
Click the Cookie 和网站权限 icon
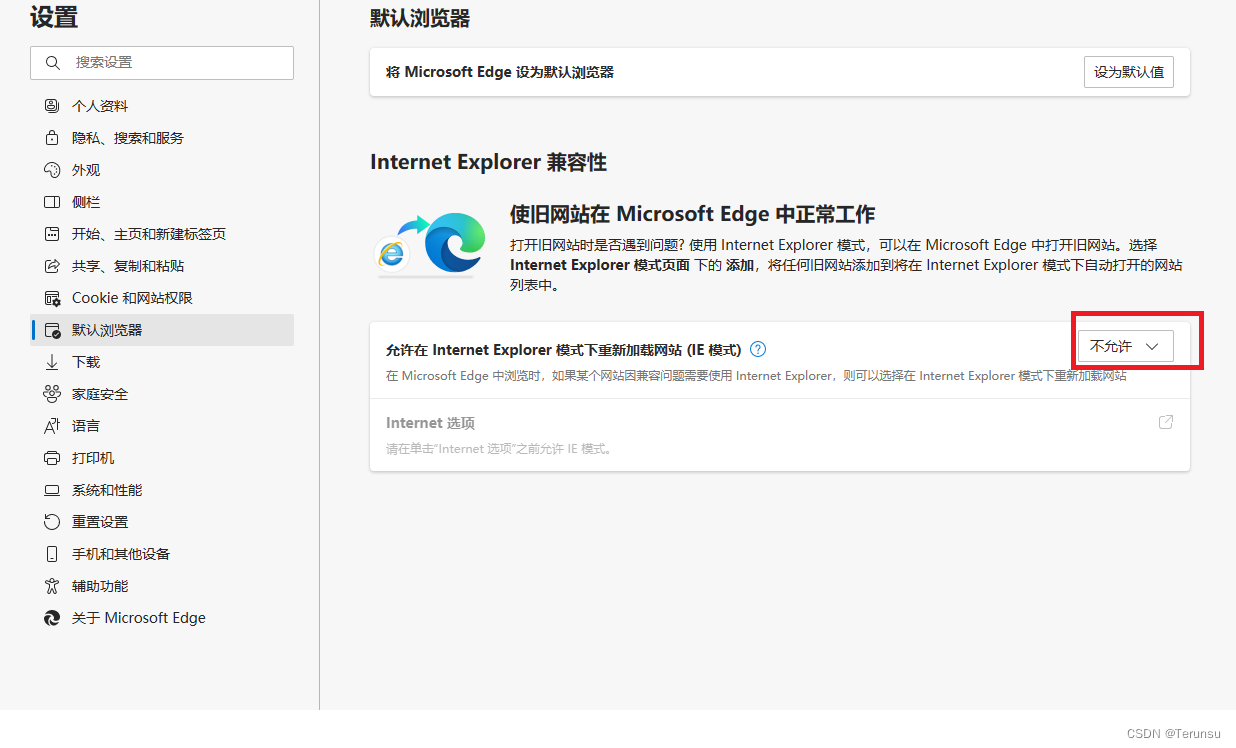coord(52,298)
